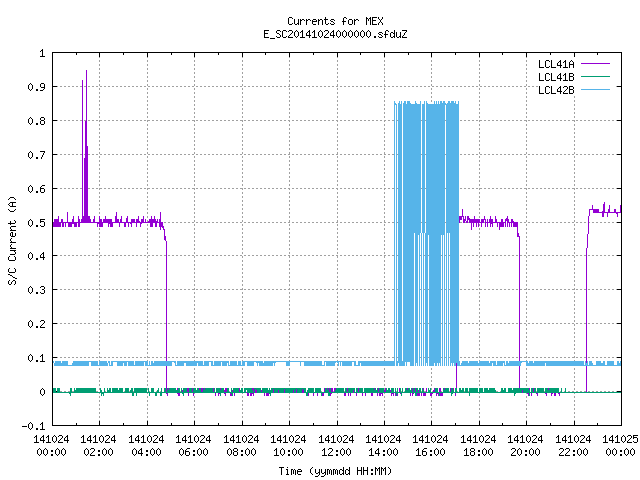
Task: Click the purple LCL41A rising edge after 22:00
Action: [x=587, y=318]
